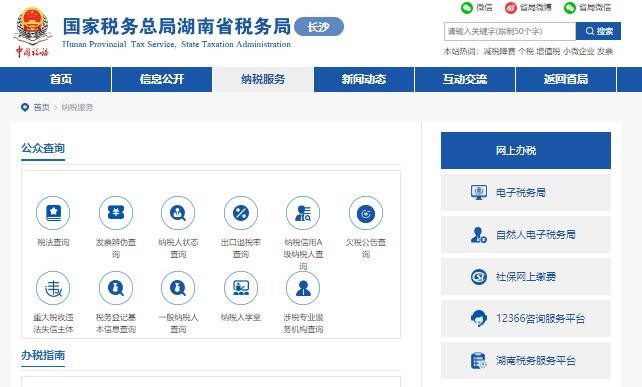The height and width of the screenshot is (387, 642).
Task: Click hot word 小微企业
Action: pyautogui.click(x=579, y=52)
